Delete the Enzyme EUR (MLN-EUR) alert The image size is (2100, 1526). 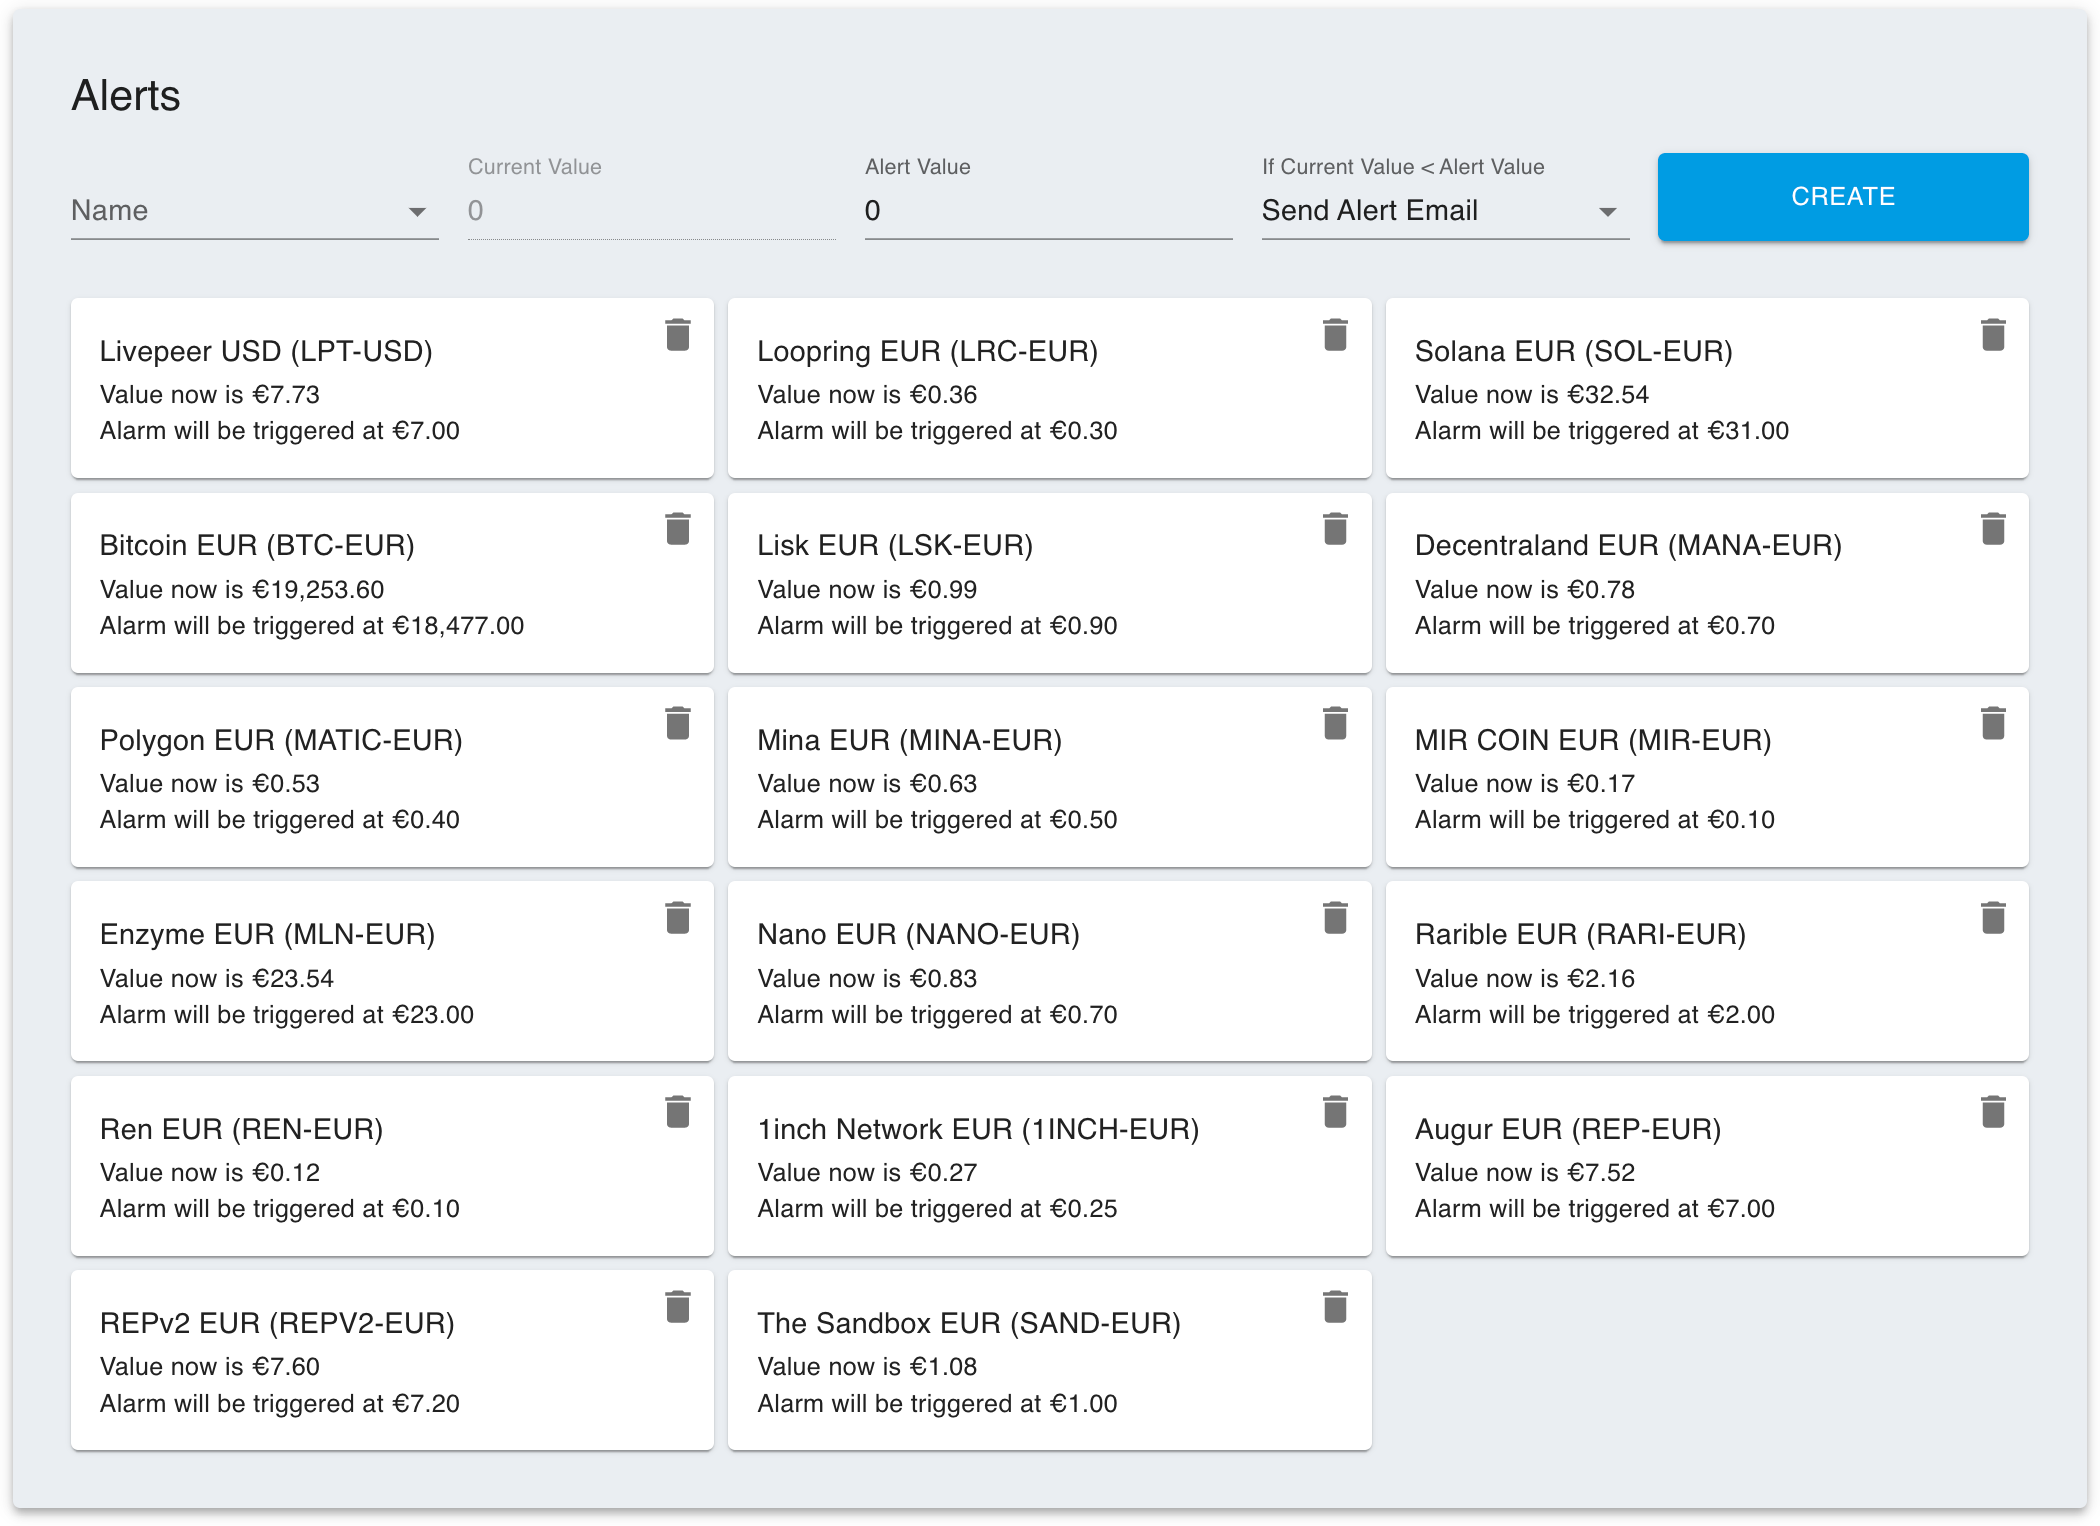tap(678, 918)
